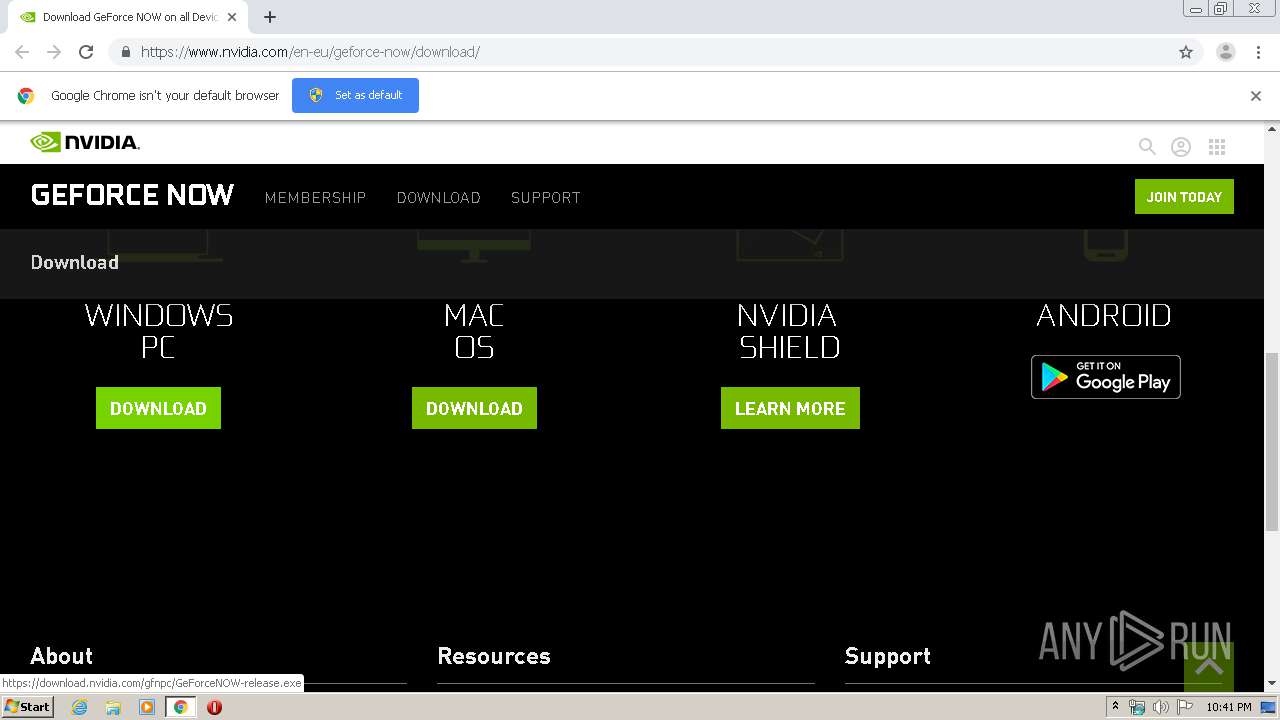This screenshot has width=1280, height=720.
Task: Click the taskbar clock showing 10:41 PM
Action: (x=1229, y=707)
